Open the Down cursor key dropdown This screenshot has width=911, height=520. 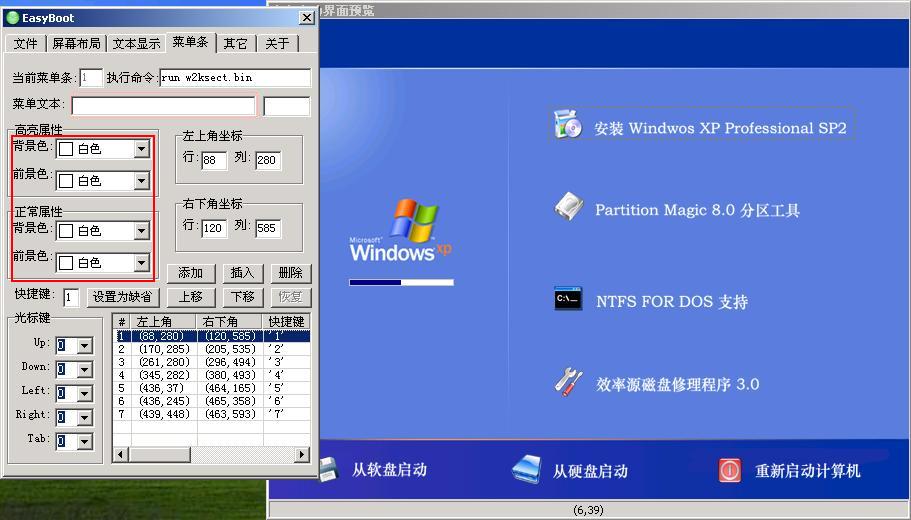click(85, 370)
